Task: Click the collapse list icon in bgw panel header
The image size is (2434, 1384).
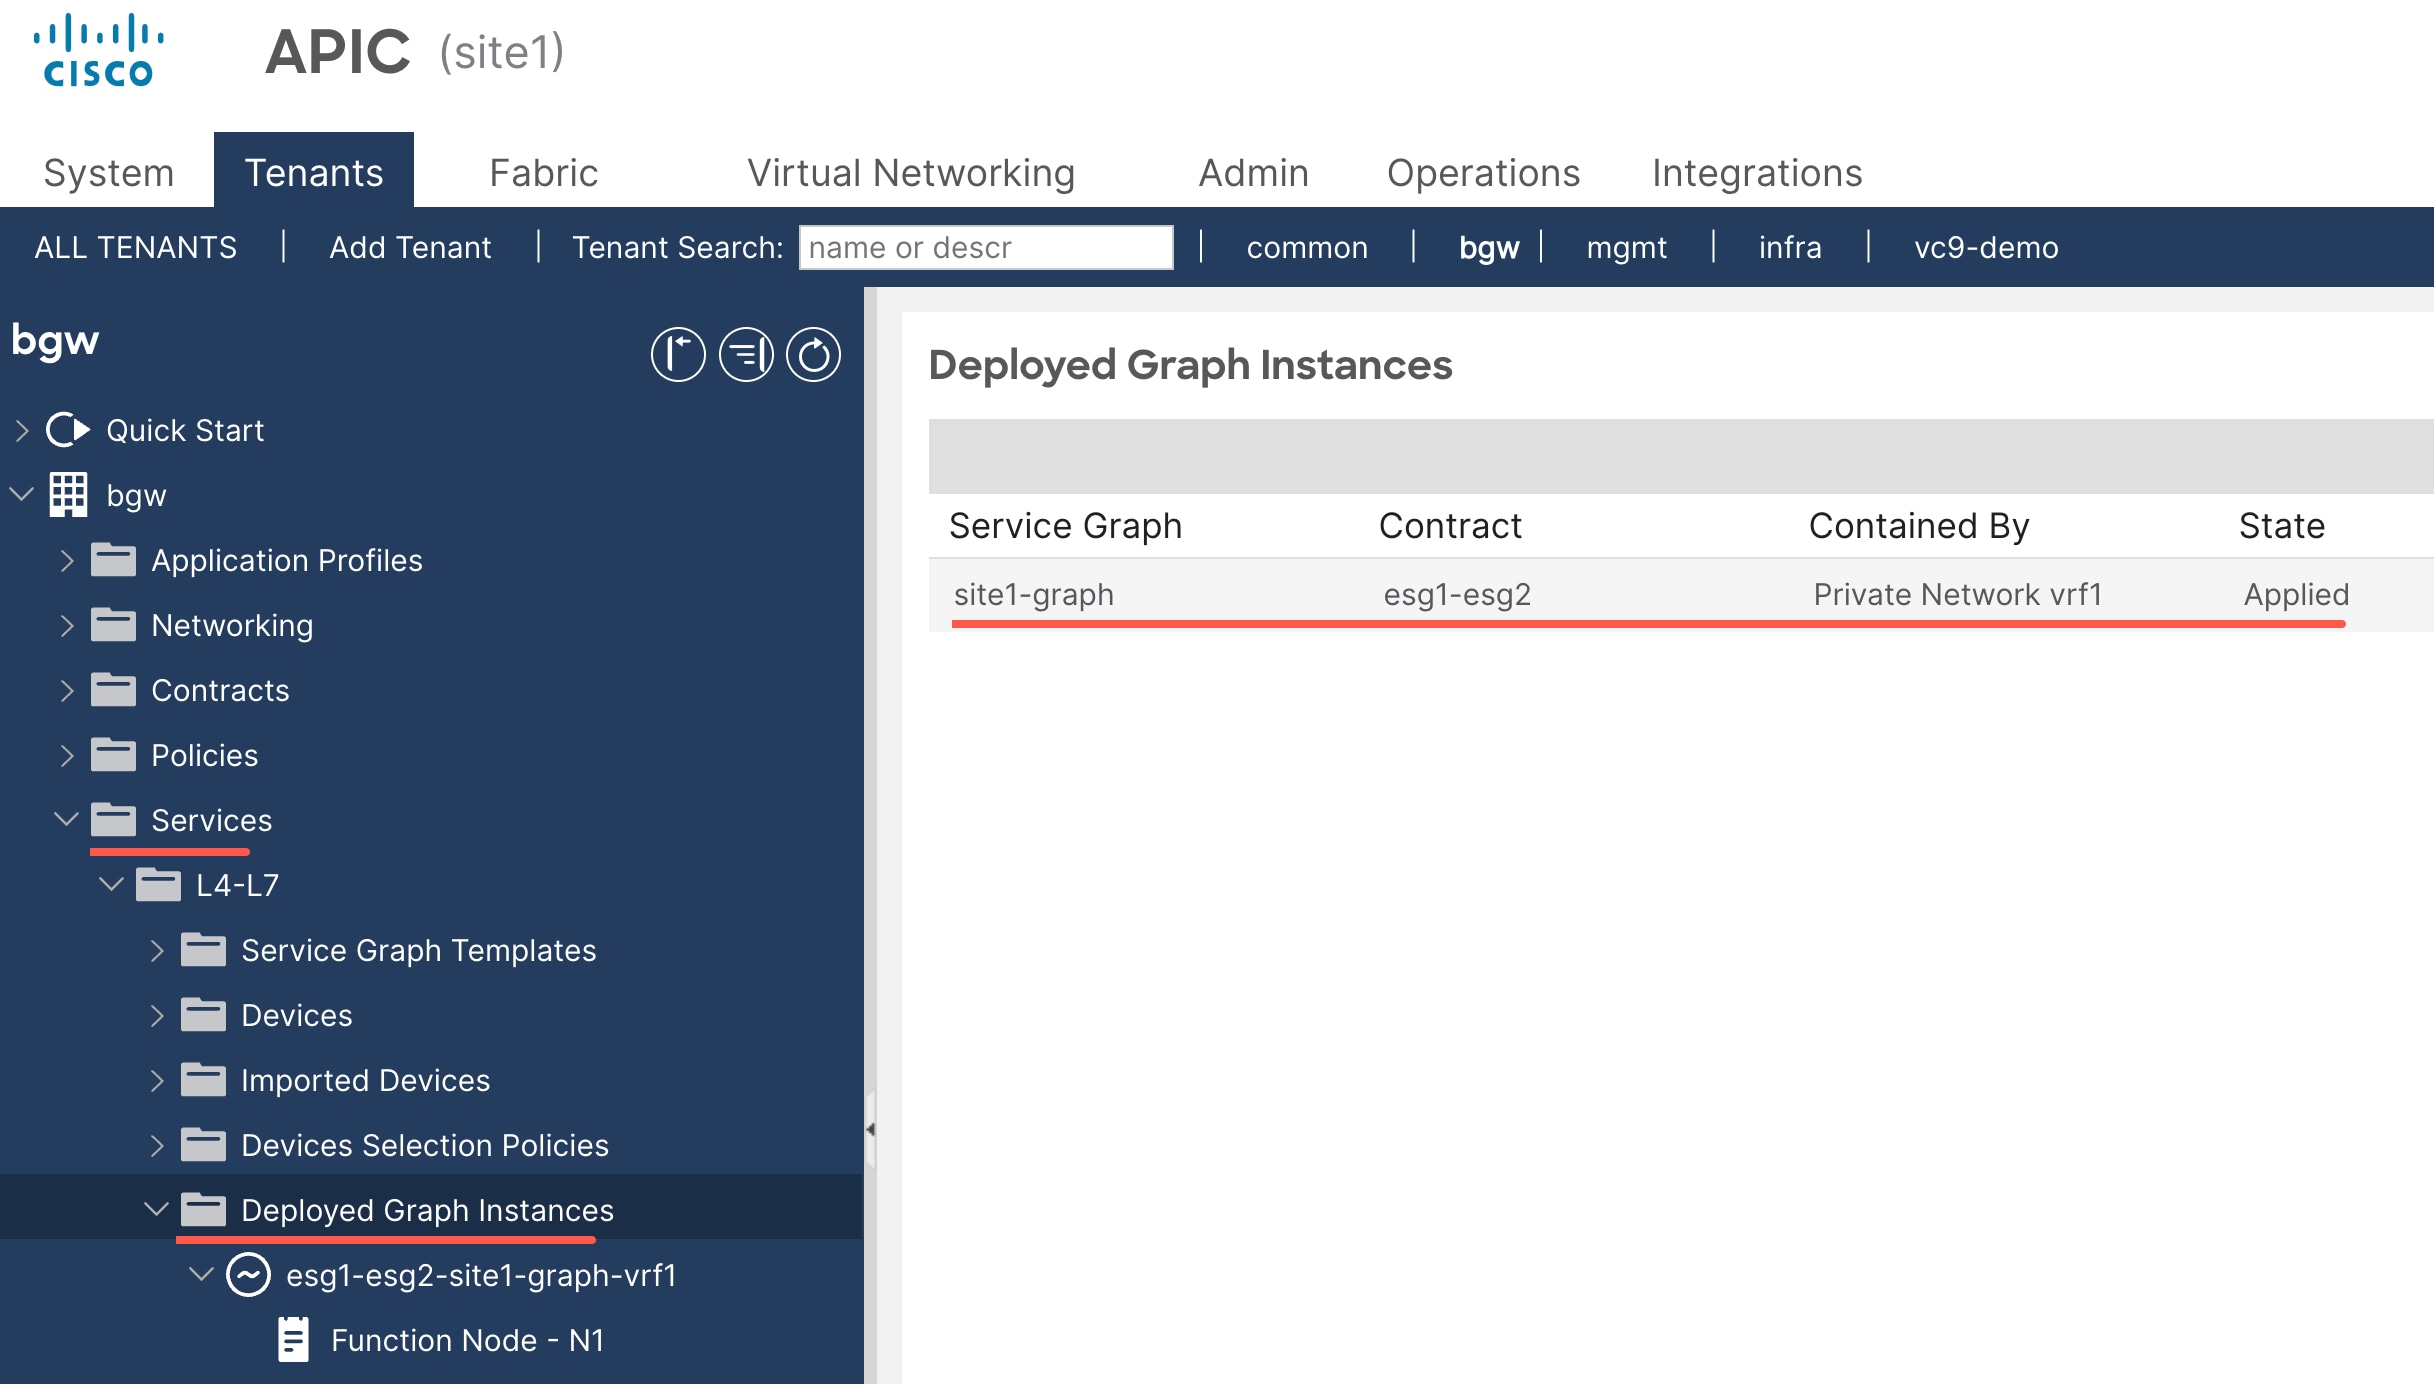Action: (746, 355)
